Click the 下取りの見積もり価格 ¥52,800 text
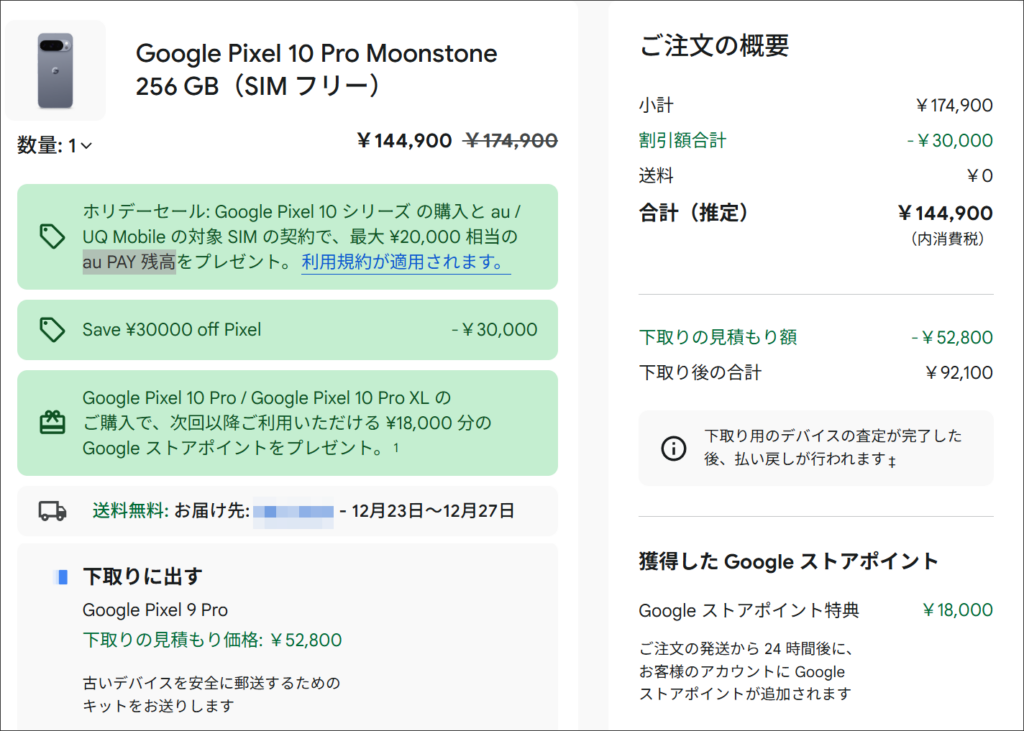1024x731 pixels. [212, 640]
